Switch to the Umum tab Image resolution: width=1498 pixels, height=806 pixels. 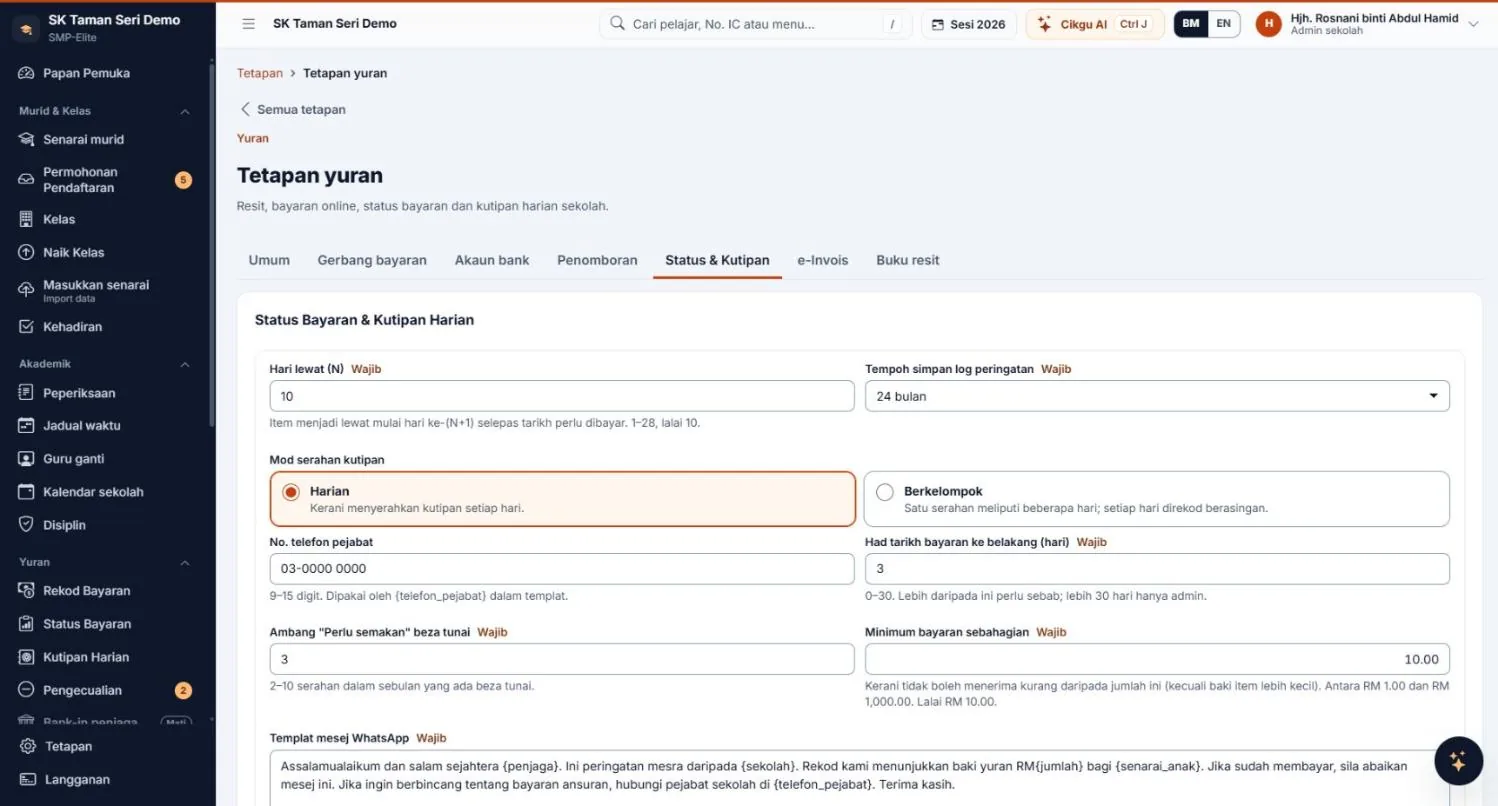point(269,260)
